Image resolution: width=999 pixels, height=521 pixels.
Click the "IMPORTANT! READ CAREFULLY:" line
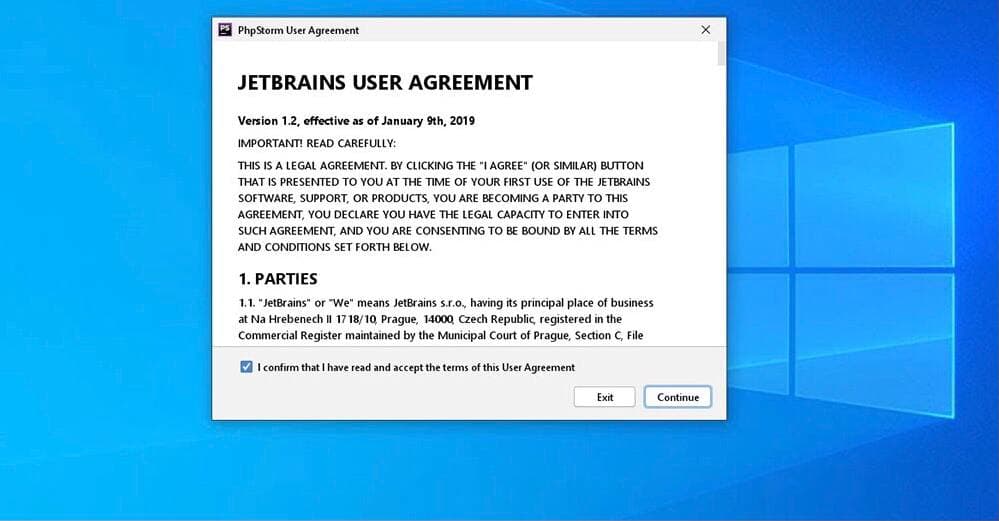point(317,143)
